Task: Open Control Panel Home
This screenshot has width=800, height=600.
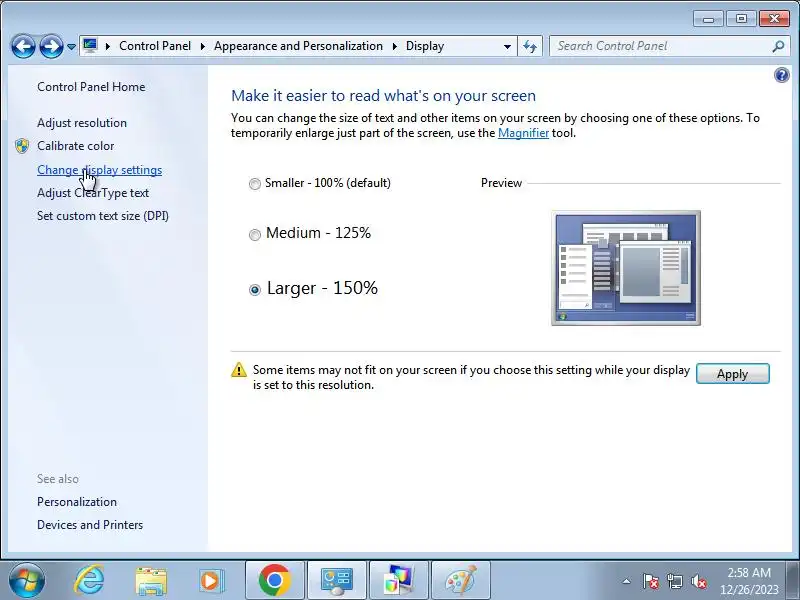Action: point(91,87)
